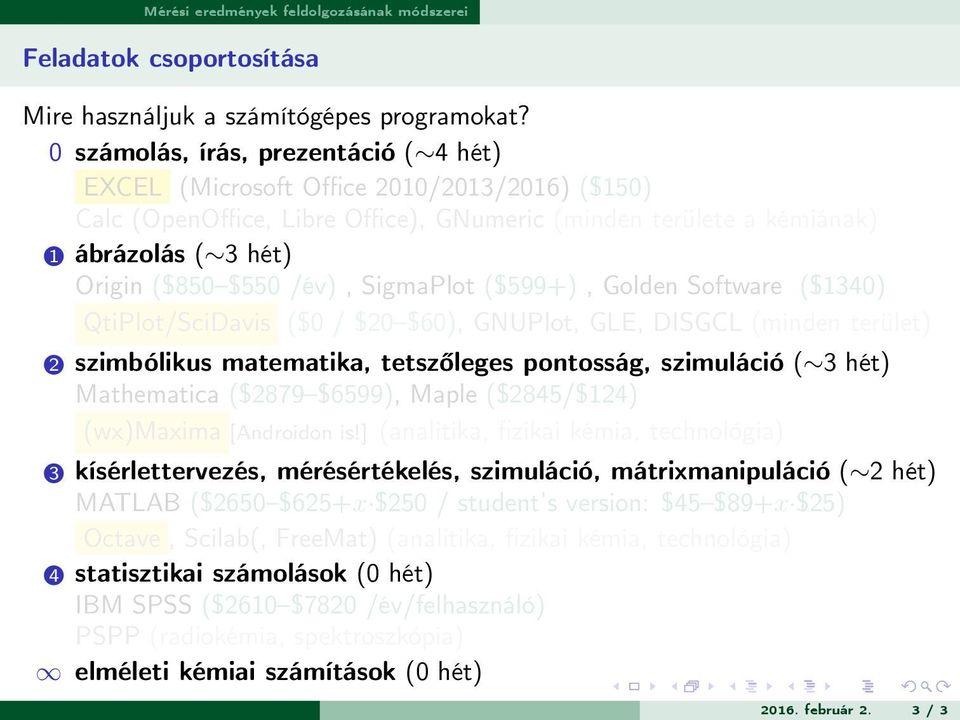Click bullet number 2 circle for 'szimbólikus matematika'

(x=54, y=365)
